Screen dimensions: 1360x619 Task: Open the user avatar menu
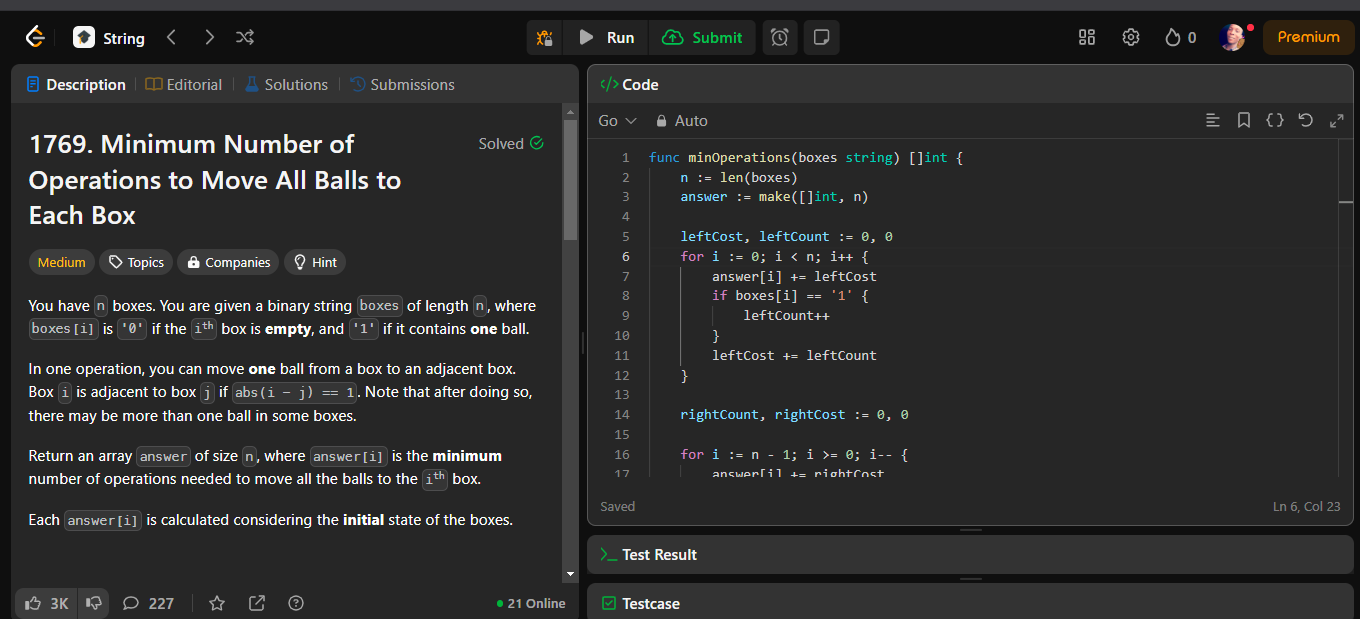1233,38
